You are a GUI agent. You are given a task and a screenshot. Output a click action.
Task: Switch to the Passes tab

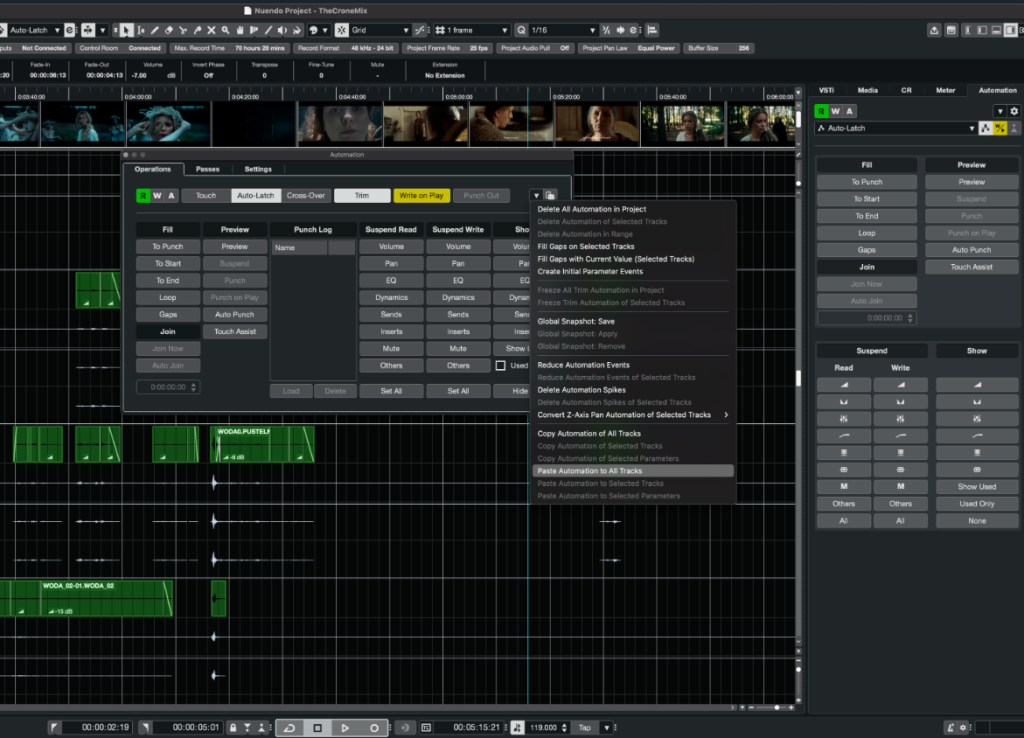tap(207, 169)
